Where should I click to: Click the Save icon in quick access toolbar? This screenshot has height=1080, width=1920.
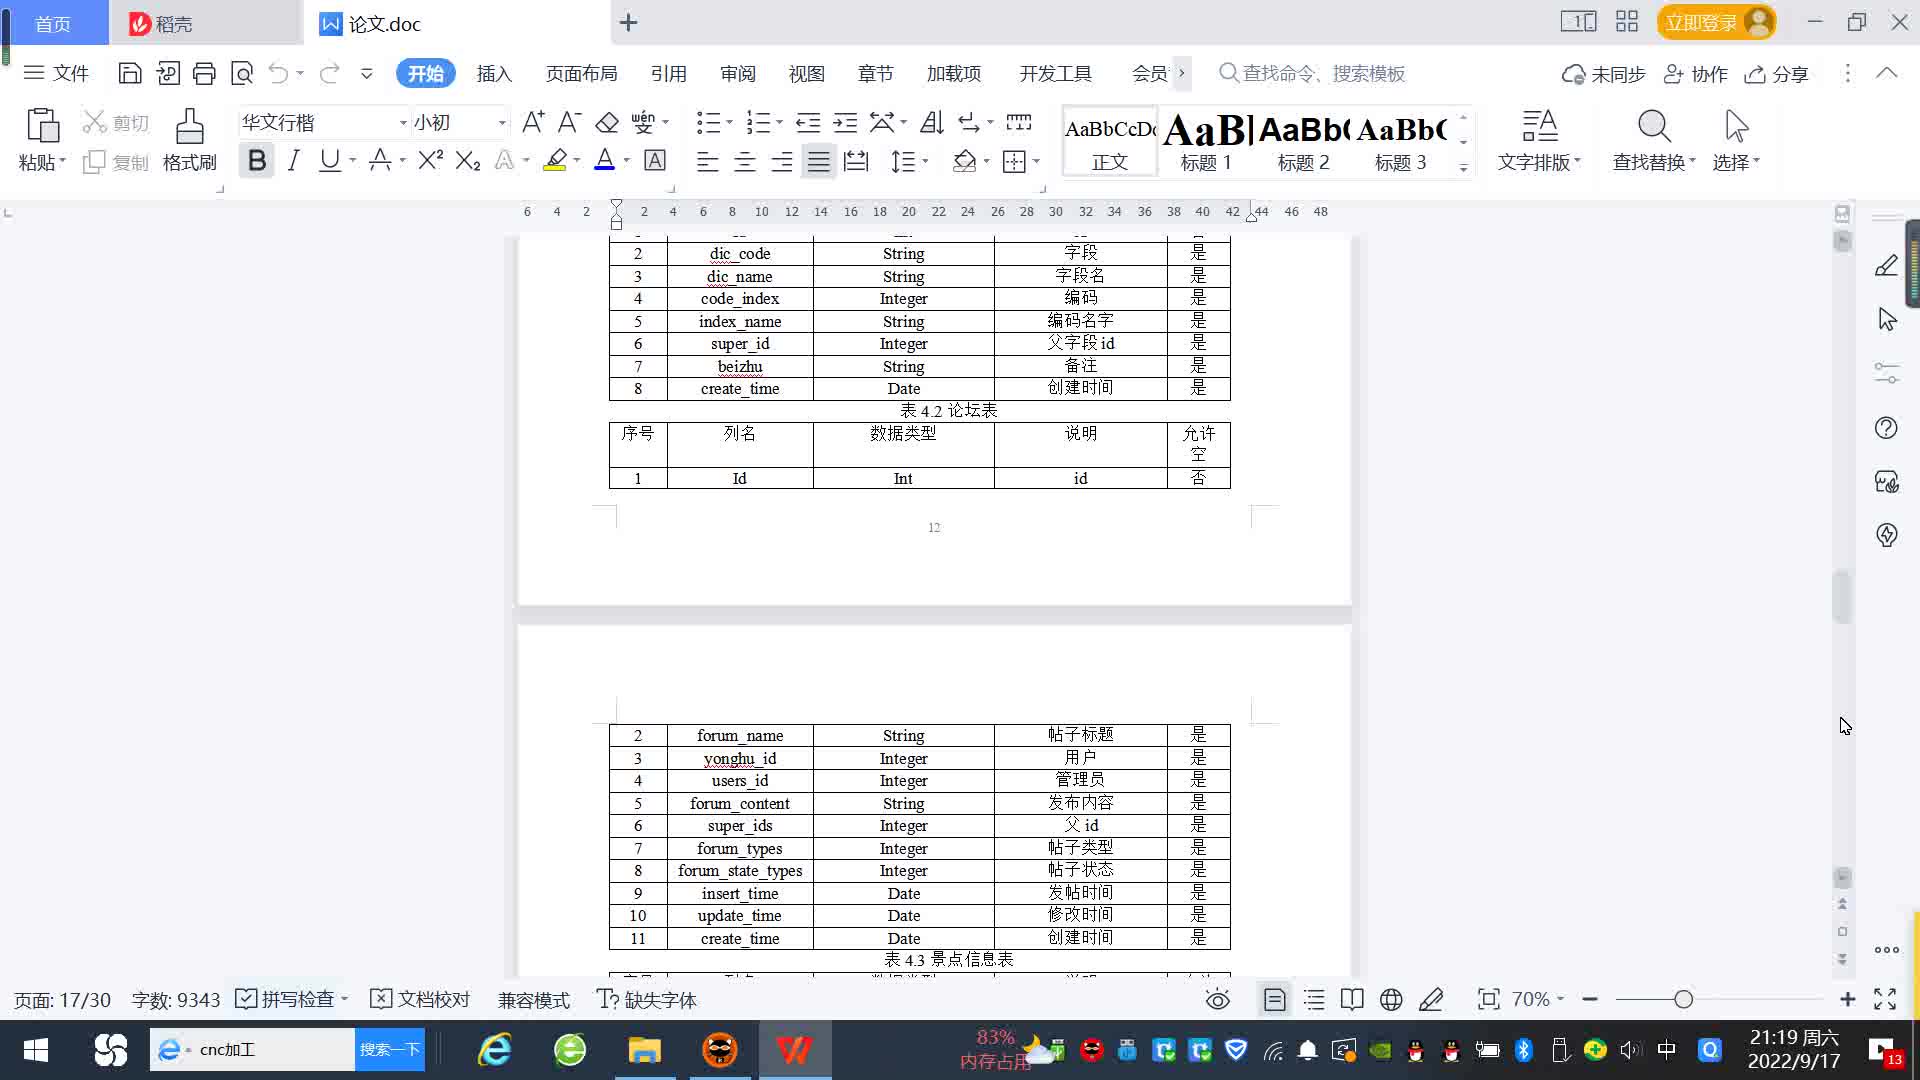click(x=129, y=73)
